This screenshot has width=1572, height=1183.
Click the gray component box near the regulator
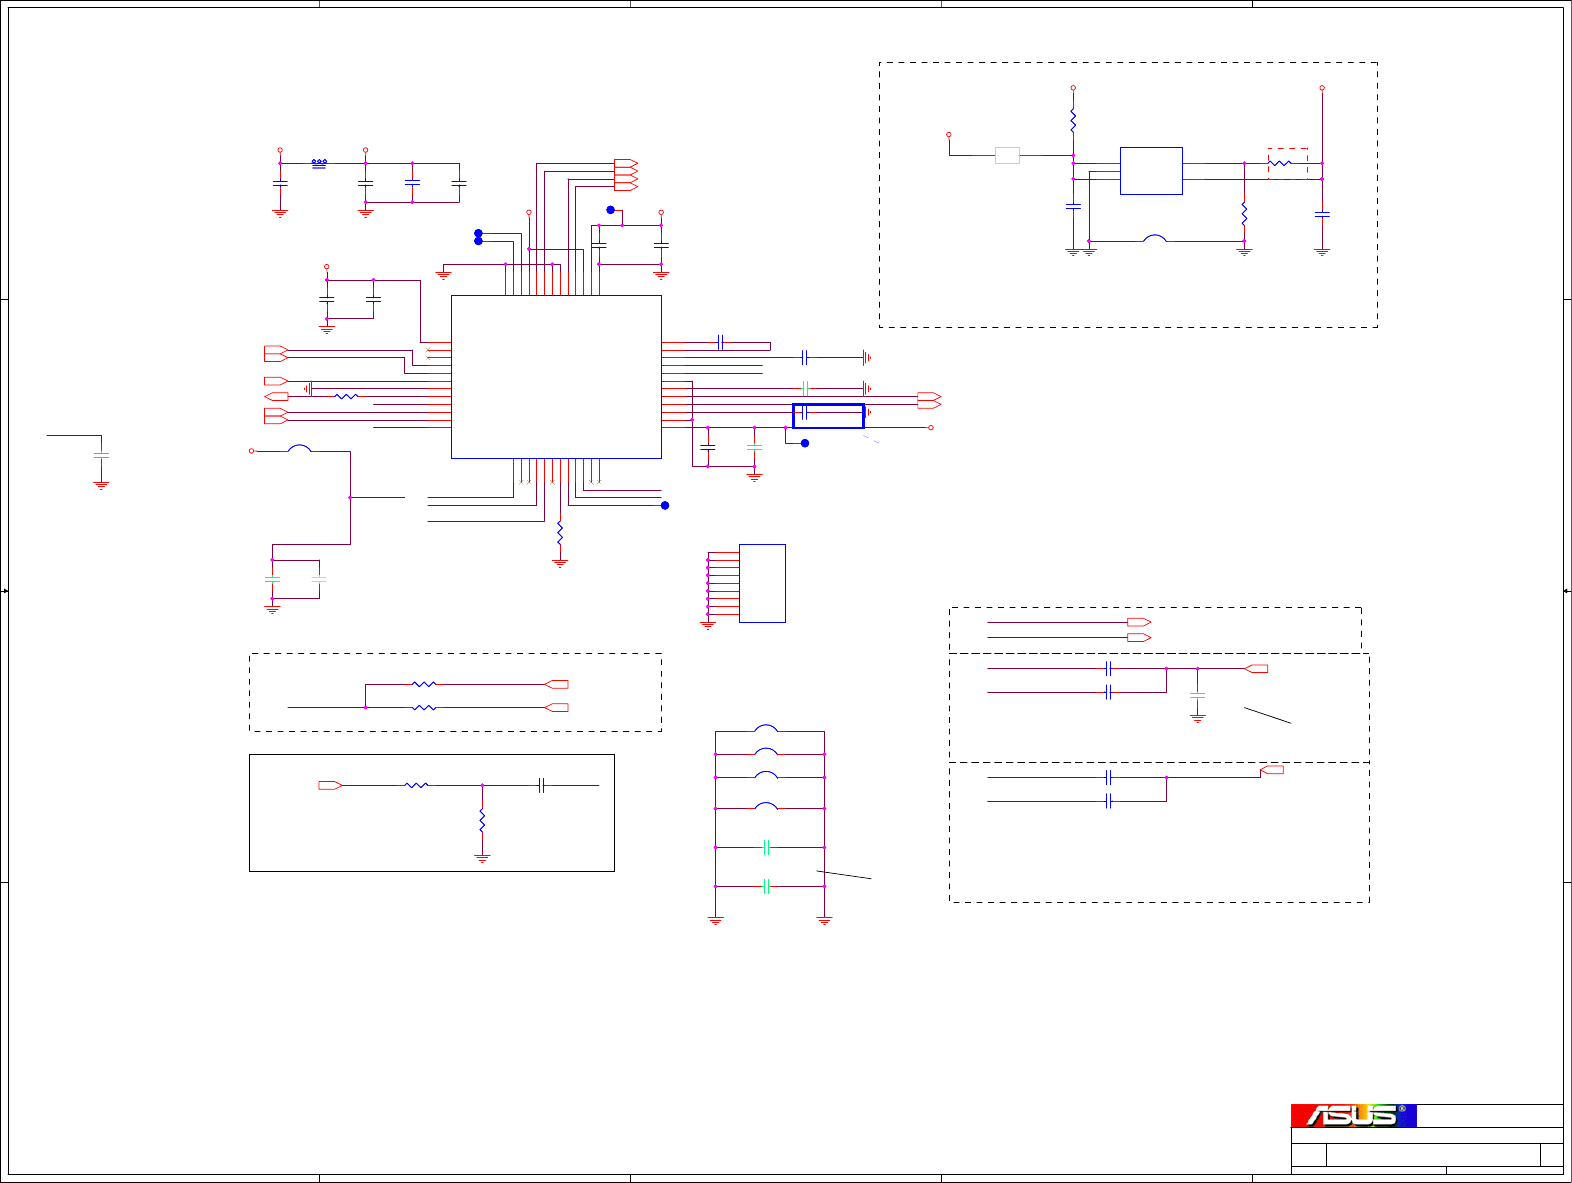[x=1007, y=155]
